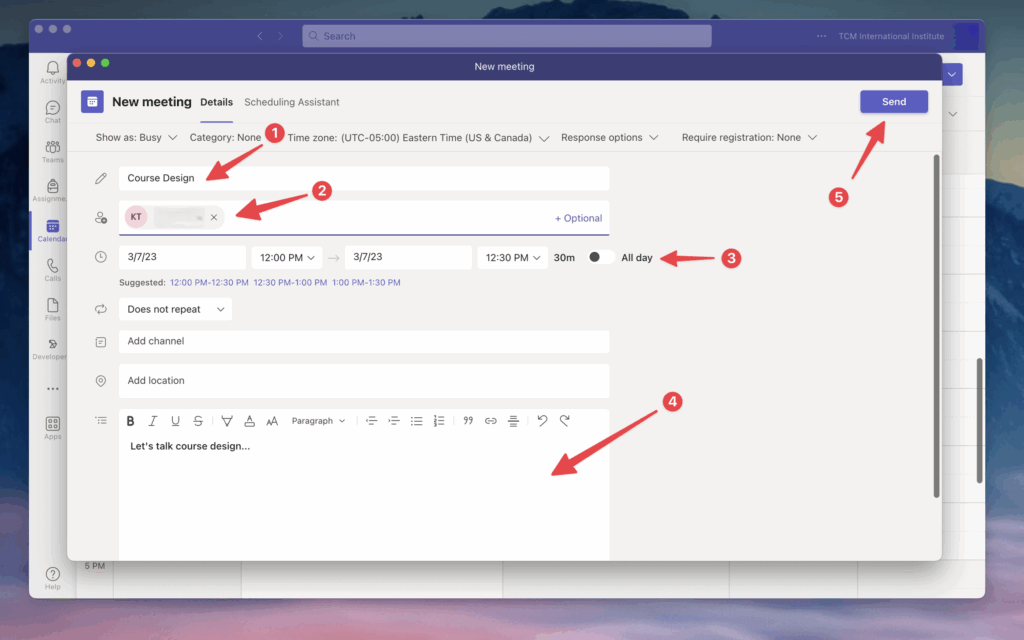Open Calls in the Teams sidebar
This screenshot has height=640, width=1024.
click(52, 270)
